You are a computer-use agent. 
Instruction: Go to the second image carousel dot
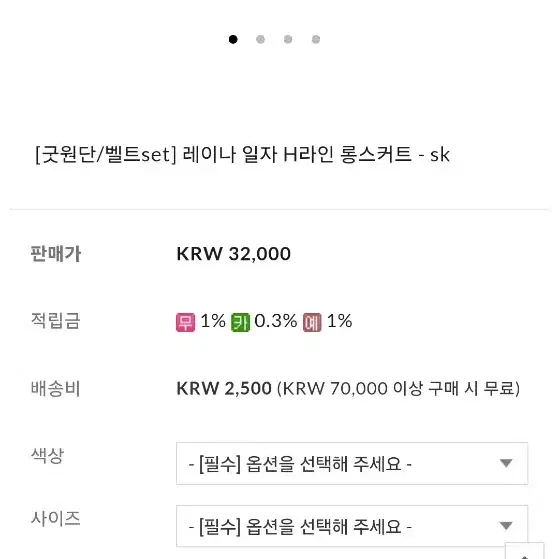[261, 39]
